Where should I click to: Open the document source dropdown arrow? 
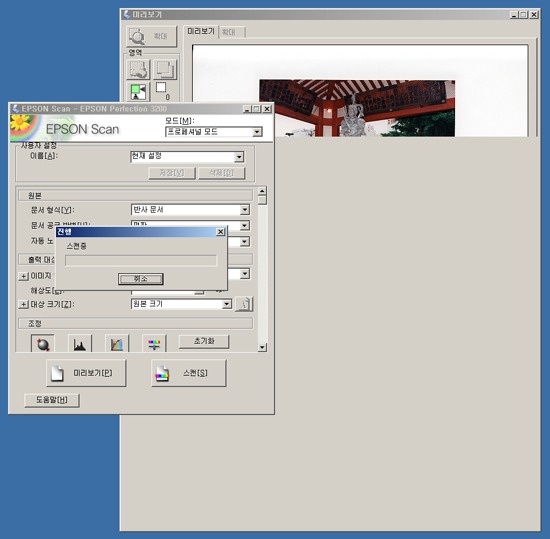(x=245, y=225)
